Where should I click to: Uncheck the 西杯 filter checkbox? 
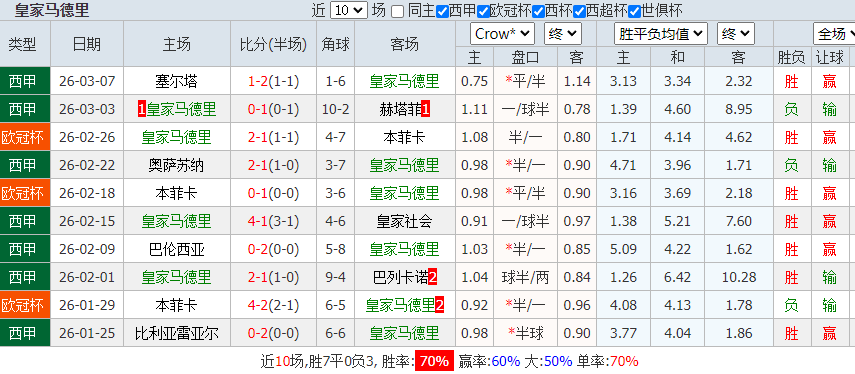[538, 11]
